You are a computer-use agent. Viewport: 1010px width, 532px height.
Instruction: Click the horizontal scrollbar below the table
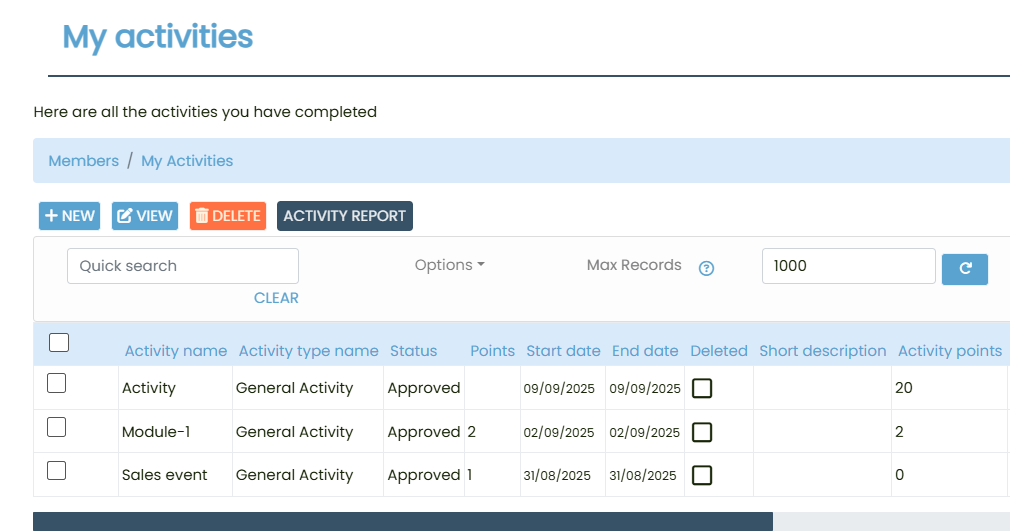coord(402,521)
